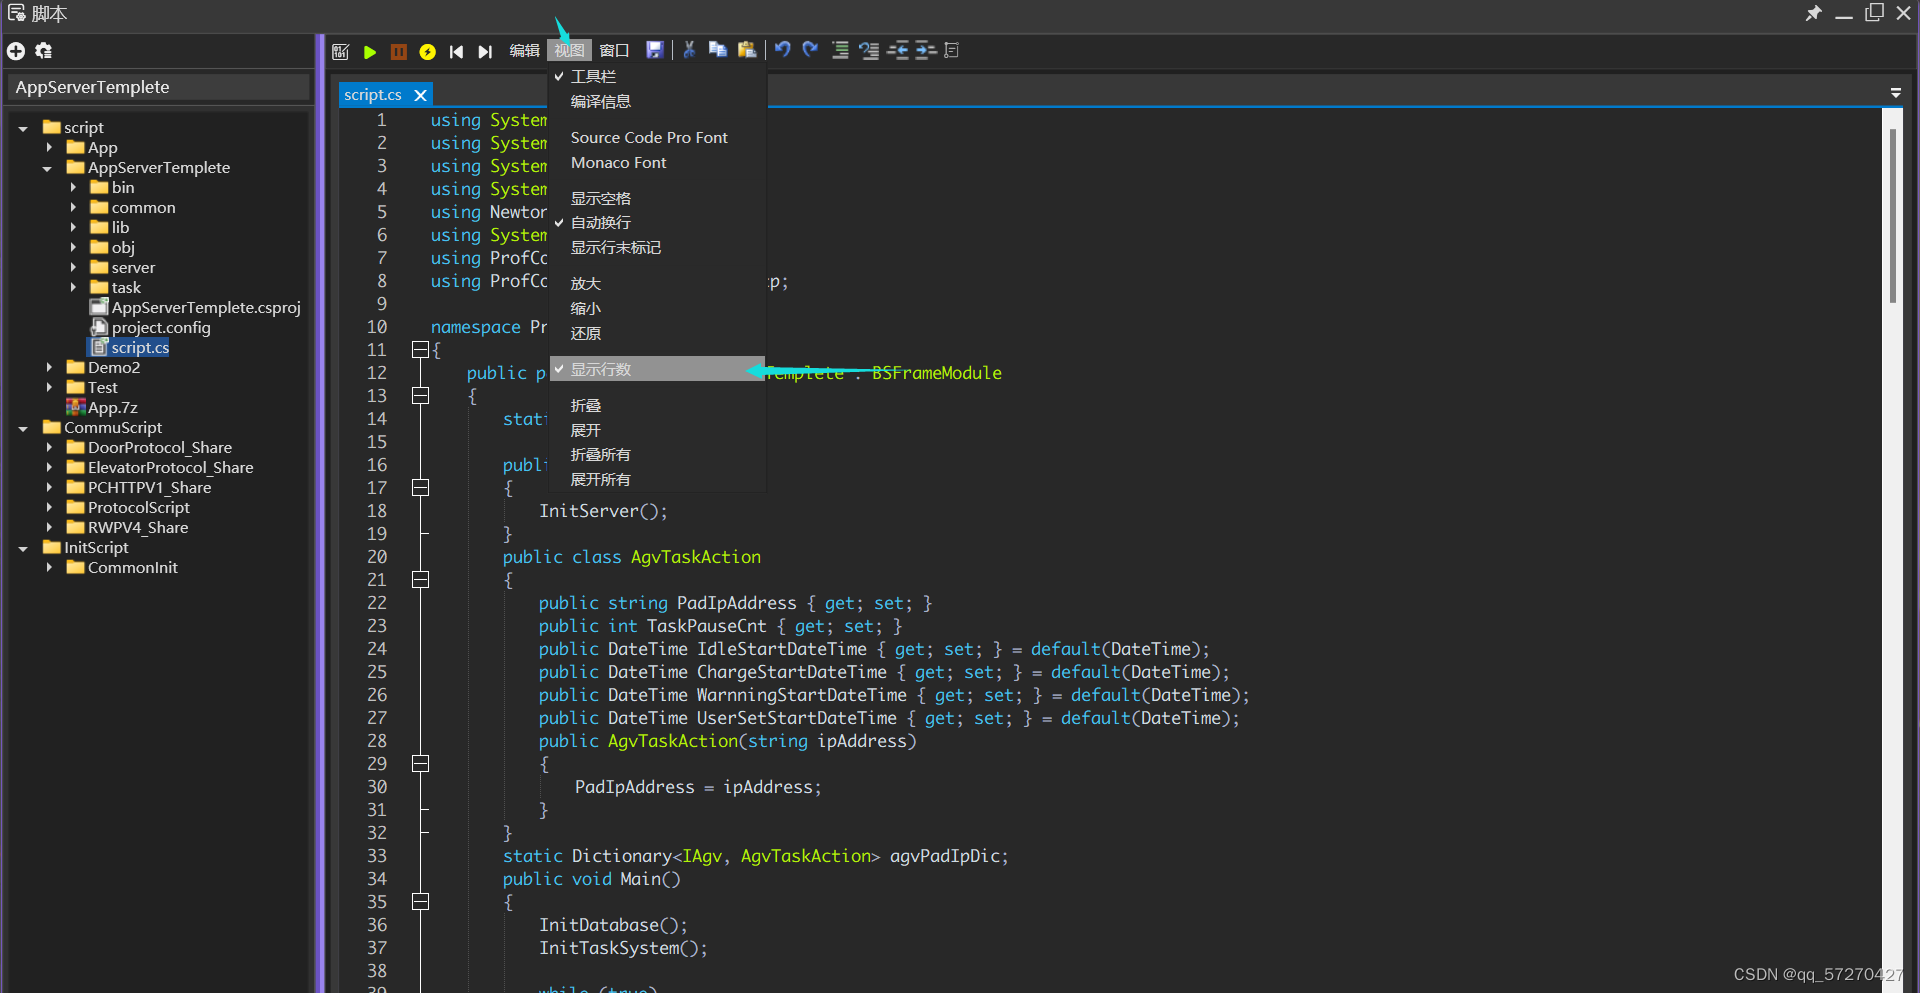
Task: Copy selection with copy icon
Action: (718, 50)
